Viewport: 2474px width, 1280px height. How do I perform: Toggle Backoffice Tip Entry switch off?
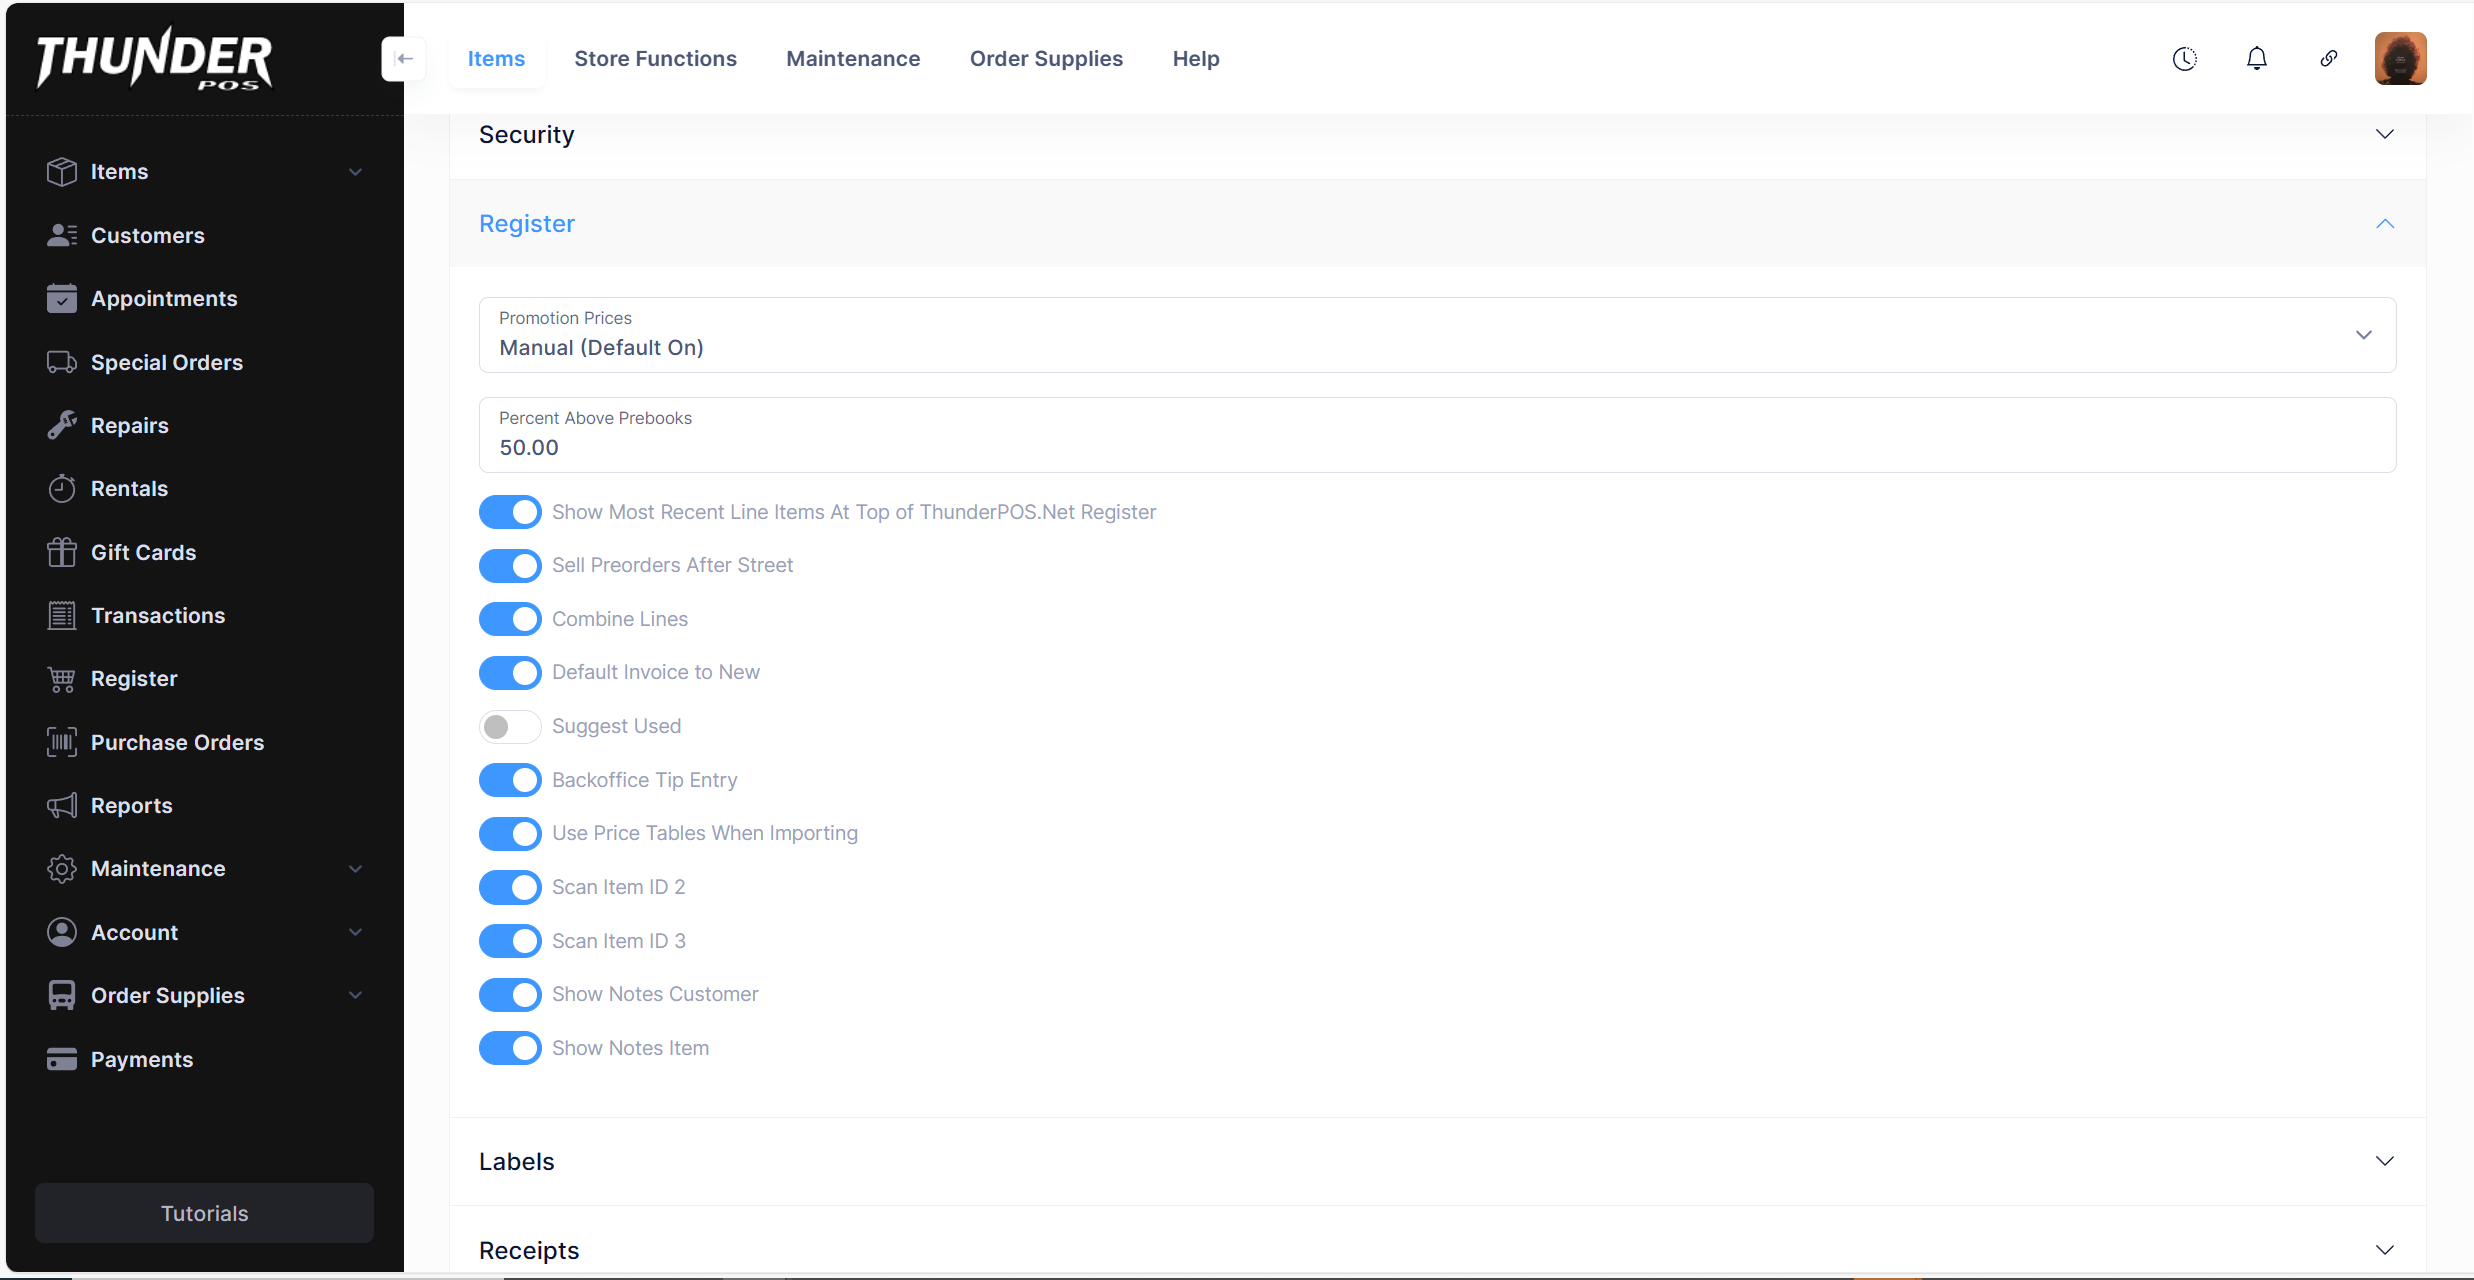tap(510, 780)
